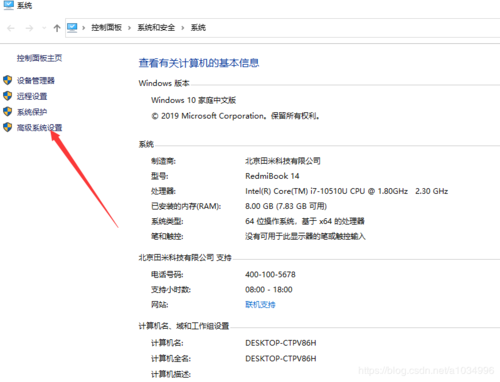Open 设备管理器
The image size is (500, 382).
[36, 81]
